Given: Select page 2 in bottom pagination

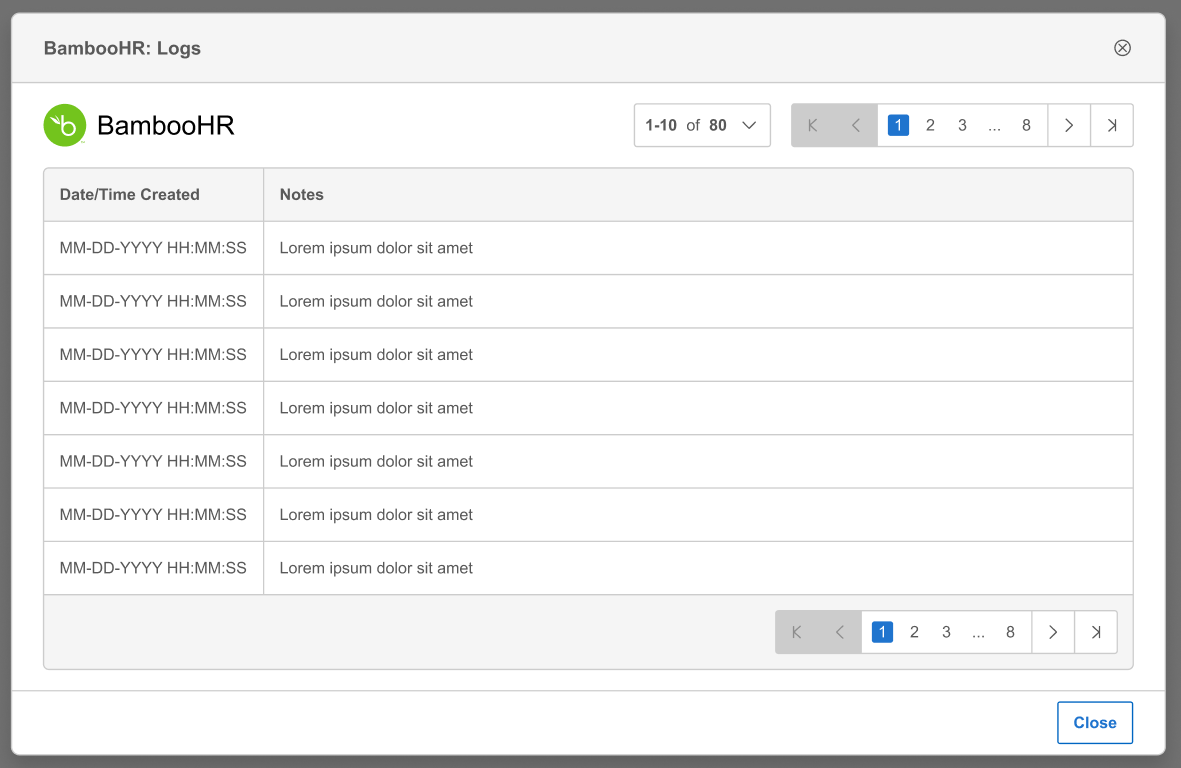Looking at the screenshot, I should (x=914, y=632).
